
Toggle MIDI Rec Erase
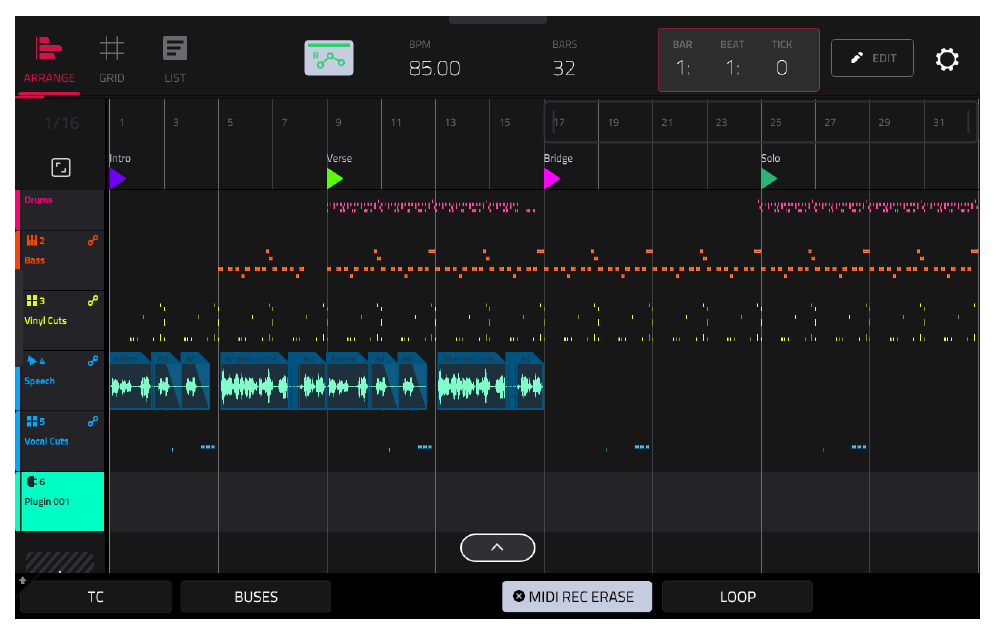click(577, 597)
